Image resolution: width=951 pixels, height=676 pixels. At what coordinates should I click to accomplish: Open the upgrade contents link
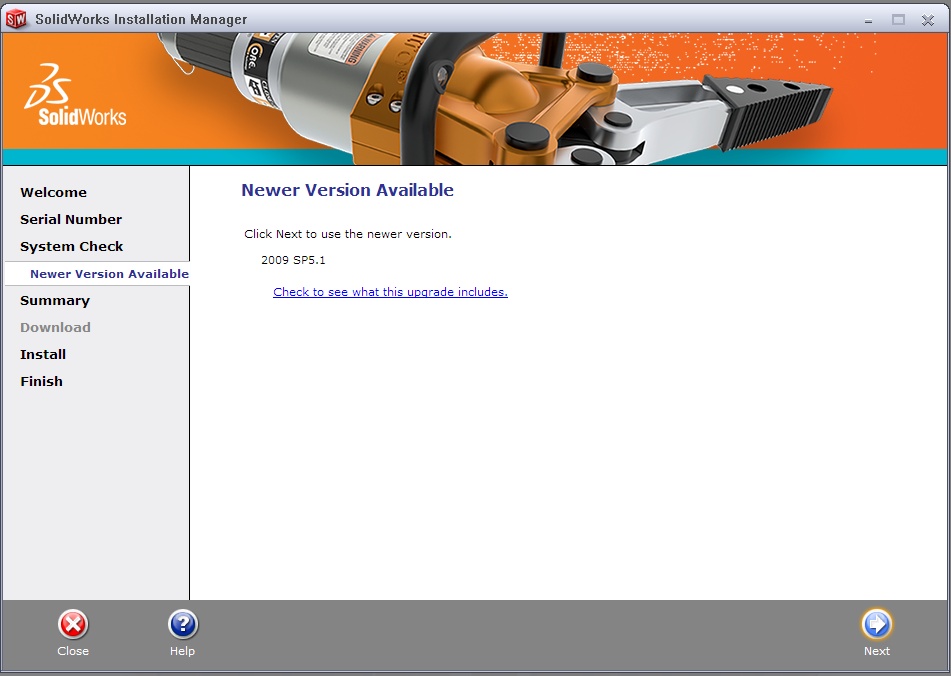(x=390, y=292)
